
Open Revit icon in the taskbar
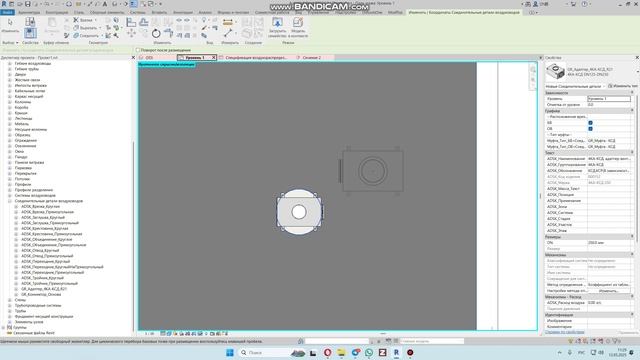click(396, 352)
